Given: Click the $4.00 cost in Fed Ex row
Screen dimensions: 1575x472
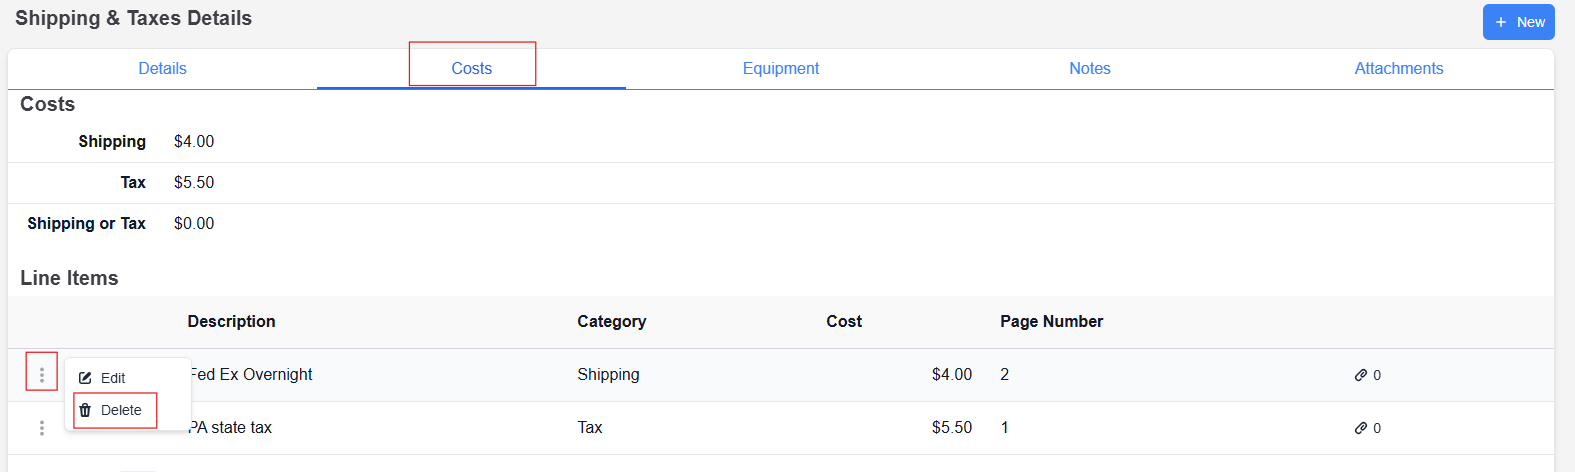Looking at the screenshot, I should pos(952,374).
